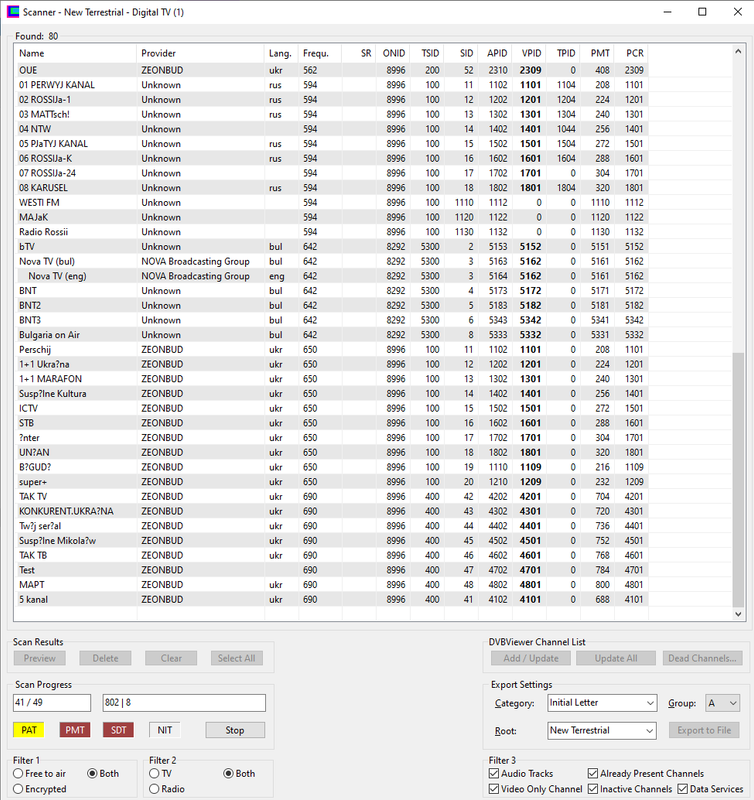The width and height of the screenshot is (754, 800).
Task: Toggle Video Only Channel checkbox
Action: click(536, 789)
